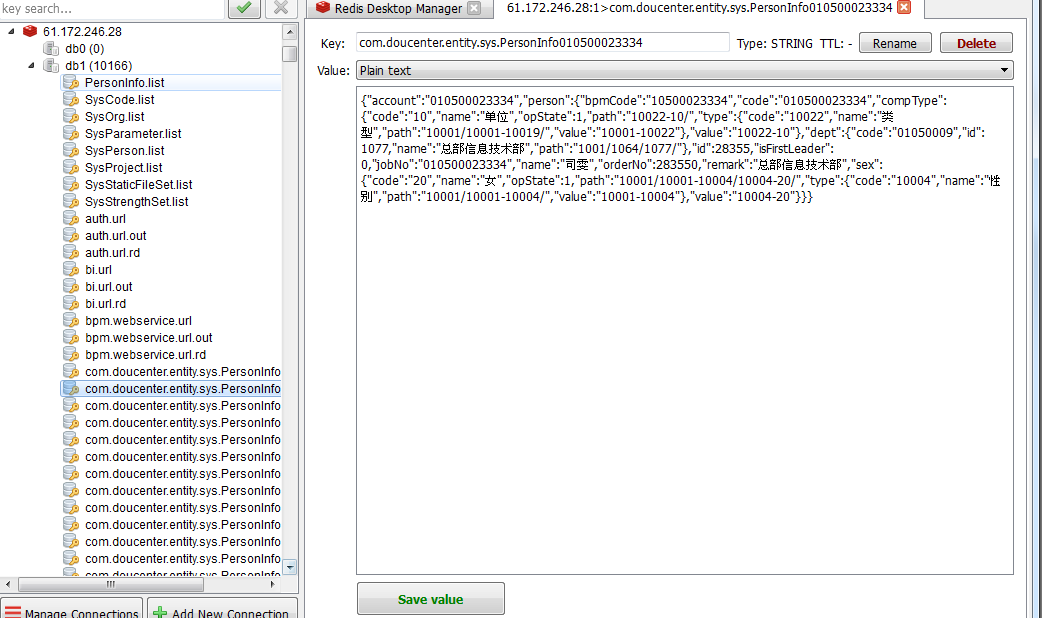Click key icon beside SysOrg.list
Screen dimensions: 1042x618
click(x=71, y=117)
